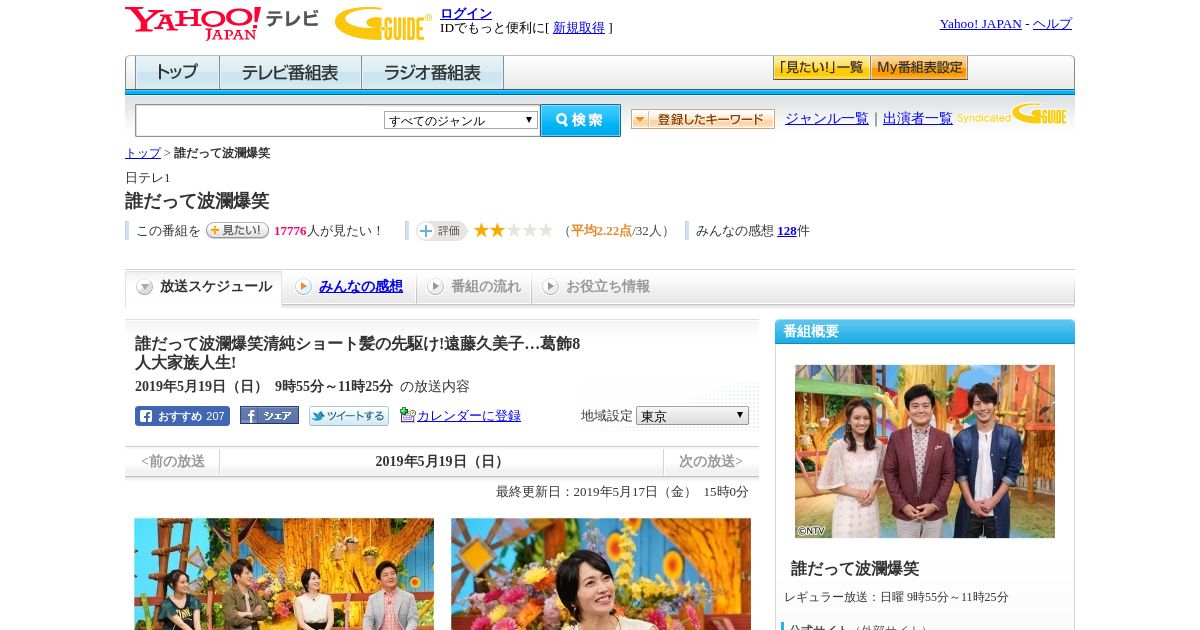Click the Yahoo! JAPAN テレビ logo
1200x630 pixels.
[x=222, y=23]
